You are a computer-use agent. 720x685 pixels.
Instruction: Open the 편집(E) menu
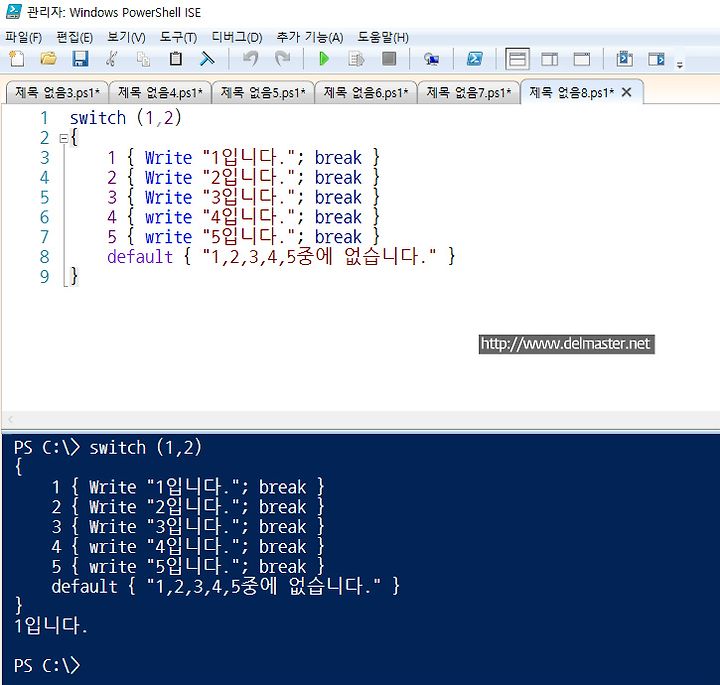(x=74, y=37)
